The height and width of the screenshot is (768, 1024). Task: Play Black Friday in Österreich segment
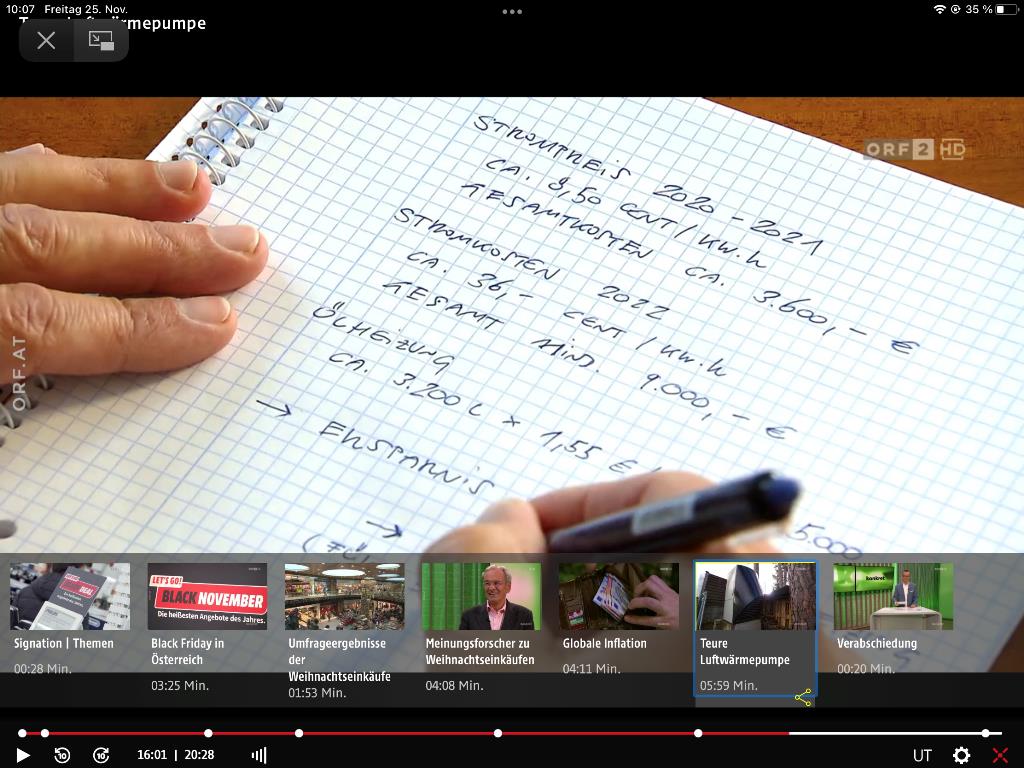pyautogui.click(x=207, y=596)
